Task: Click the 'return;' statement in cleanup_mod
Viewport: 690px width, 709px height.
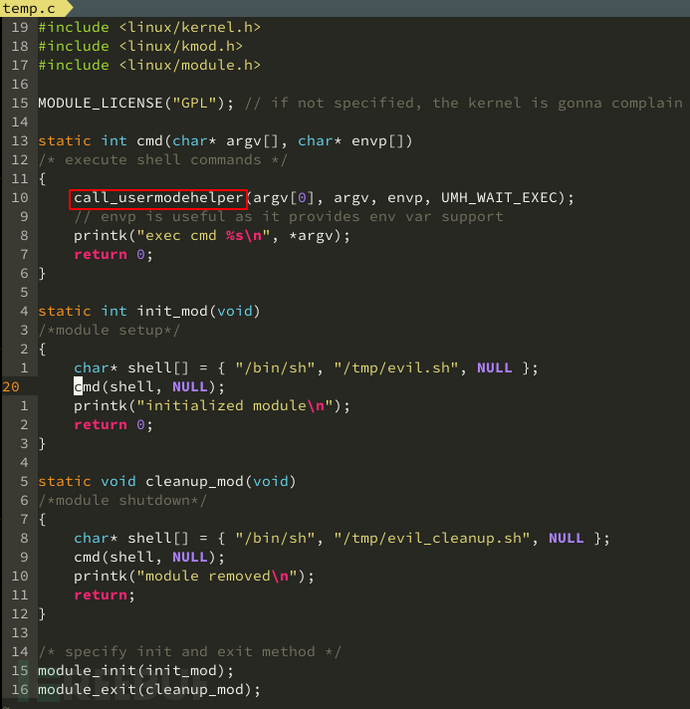Action: [x=104, y=596]
